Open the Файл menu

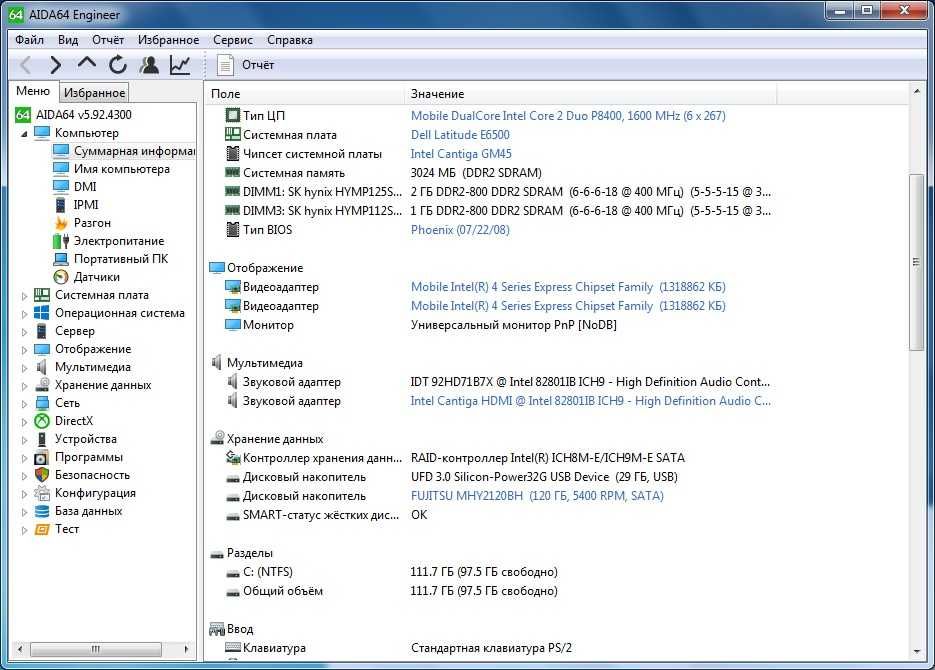click(29, 40)
